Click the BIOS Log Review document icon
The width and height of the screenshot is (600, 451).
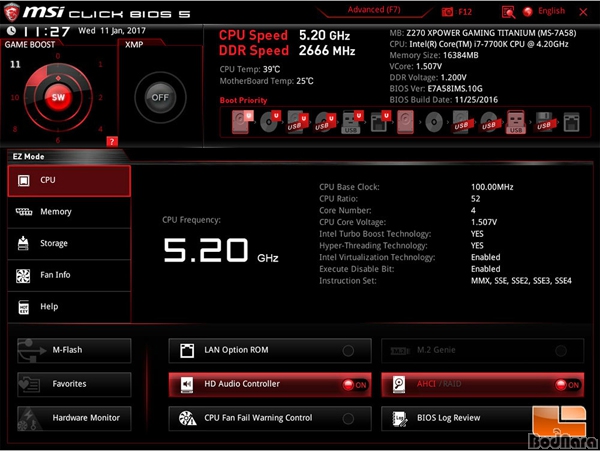[x=400, y=418]
